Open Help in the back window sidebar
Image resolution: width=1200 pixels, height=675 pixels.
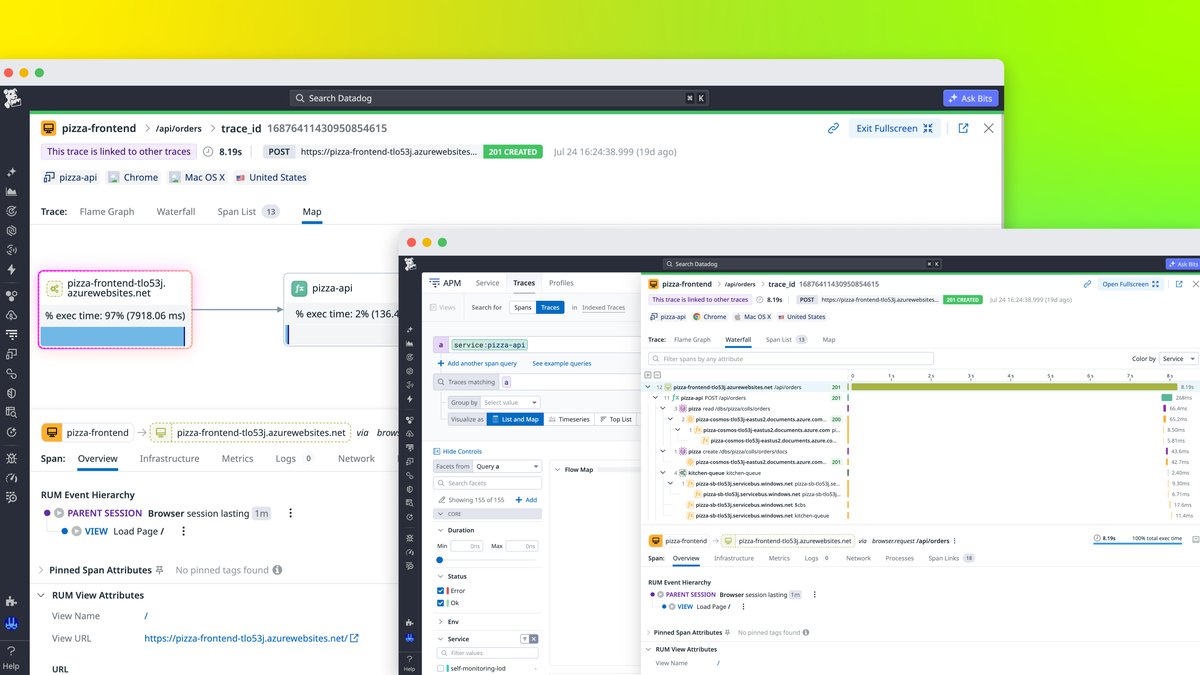tap(11, 659)
